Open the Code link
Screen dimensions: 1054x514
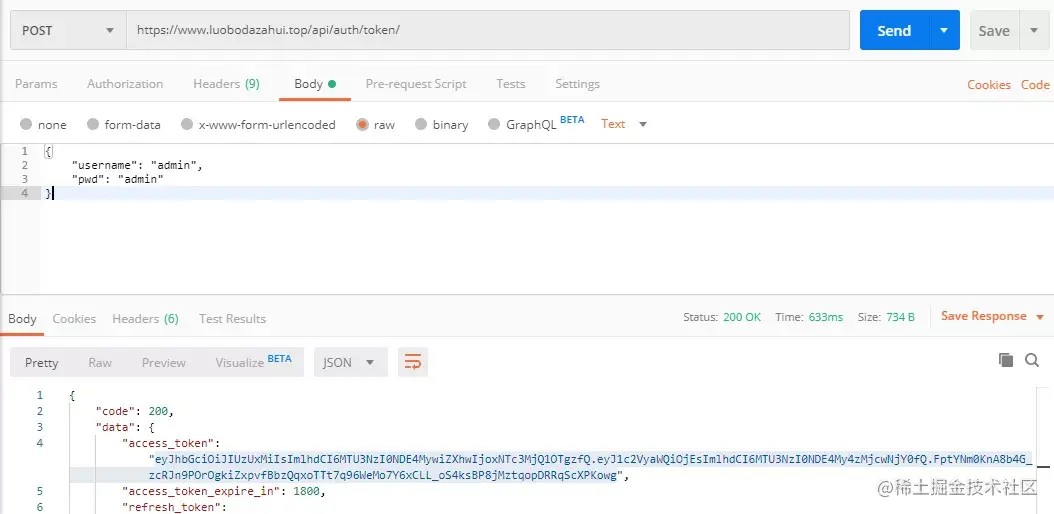pyautogui.click(x=1035, y=85)
